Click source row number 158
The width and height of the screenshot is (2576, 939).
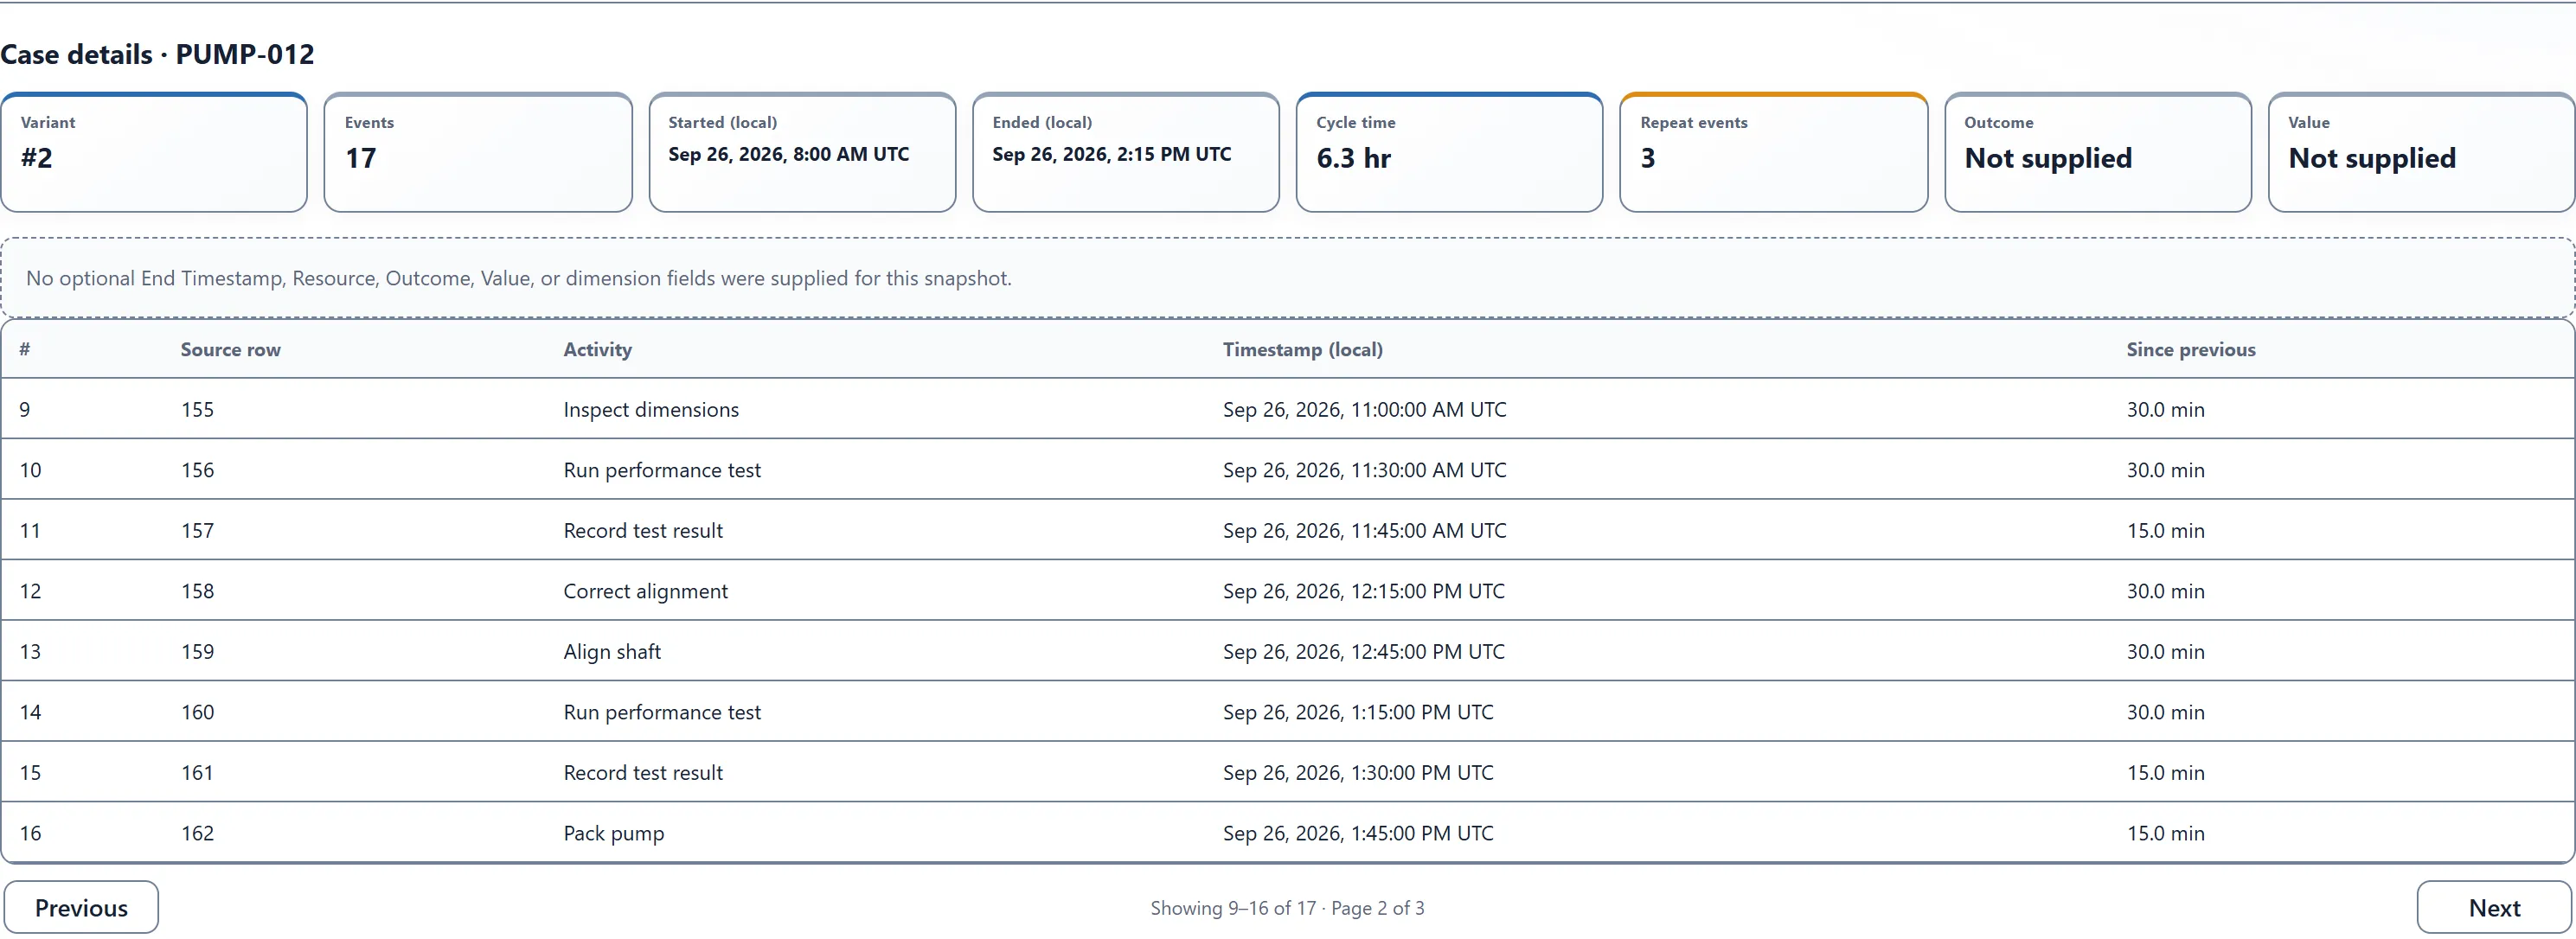pyautogui.click(x=198, y=591)
